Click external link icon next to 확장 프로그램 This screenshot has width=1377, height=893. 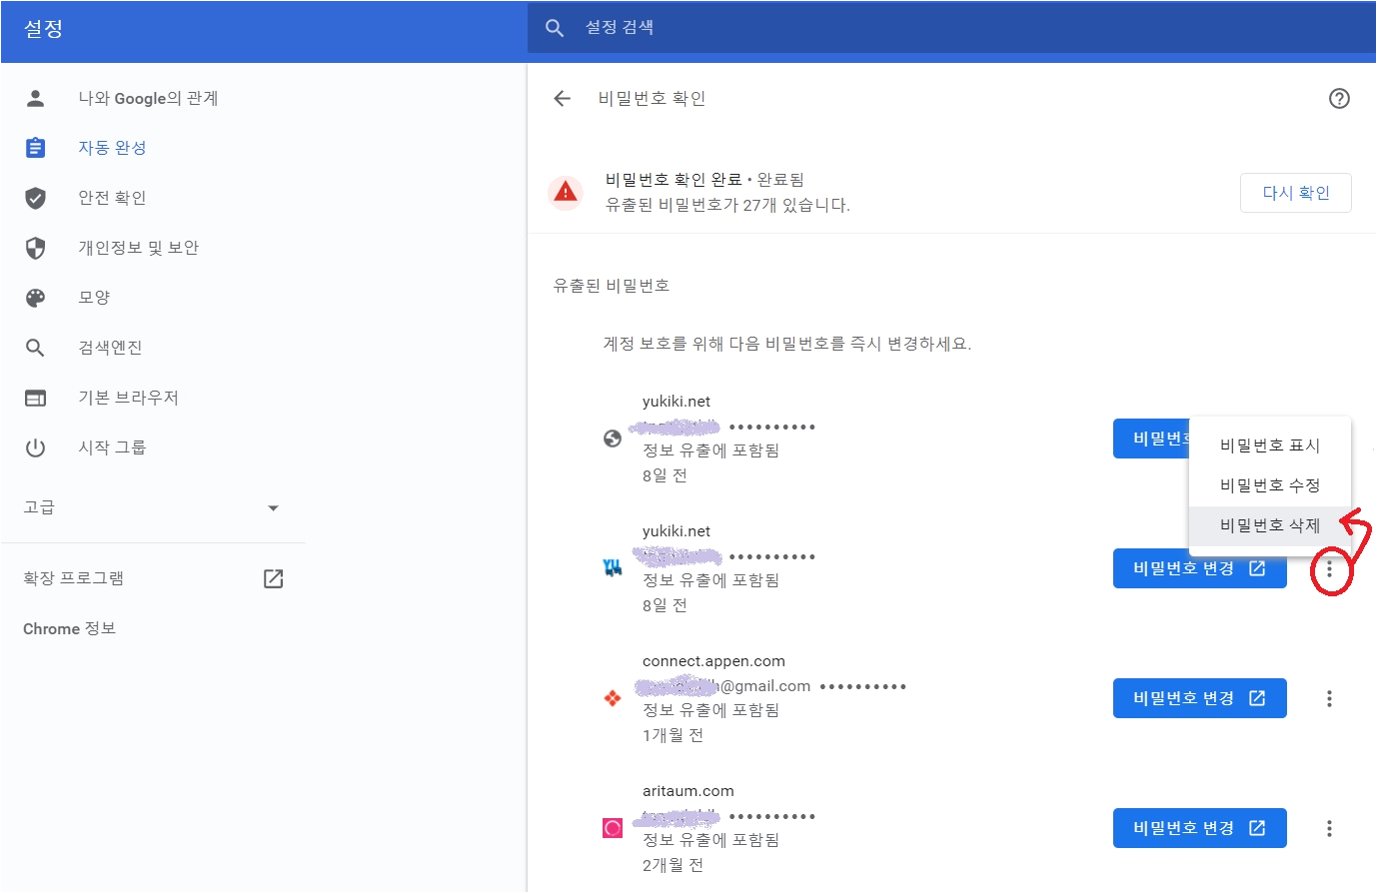tap(273, 578)
